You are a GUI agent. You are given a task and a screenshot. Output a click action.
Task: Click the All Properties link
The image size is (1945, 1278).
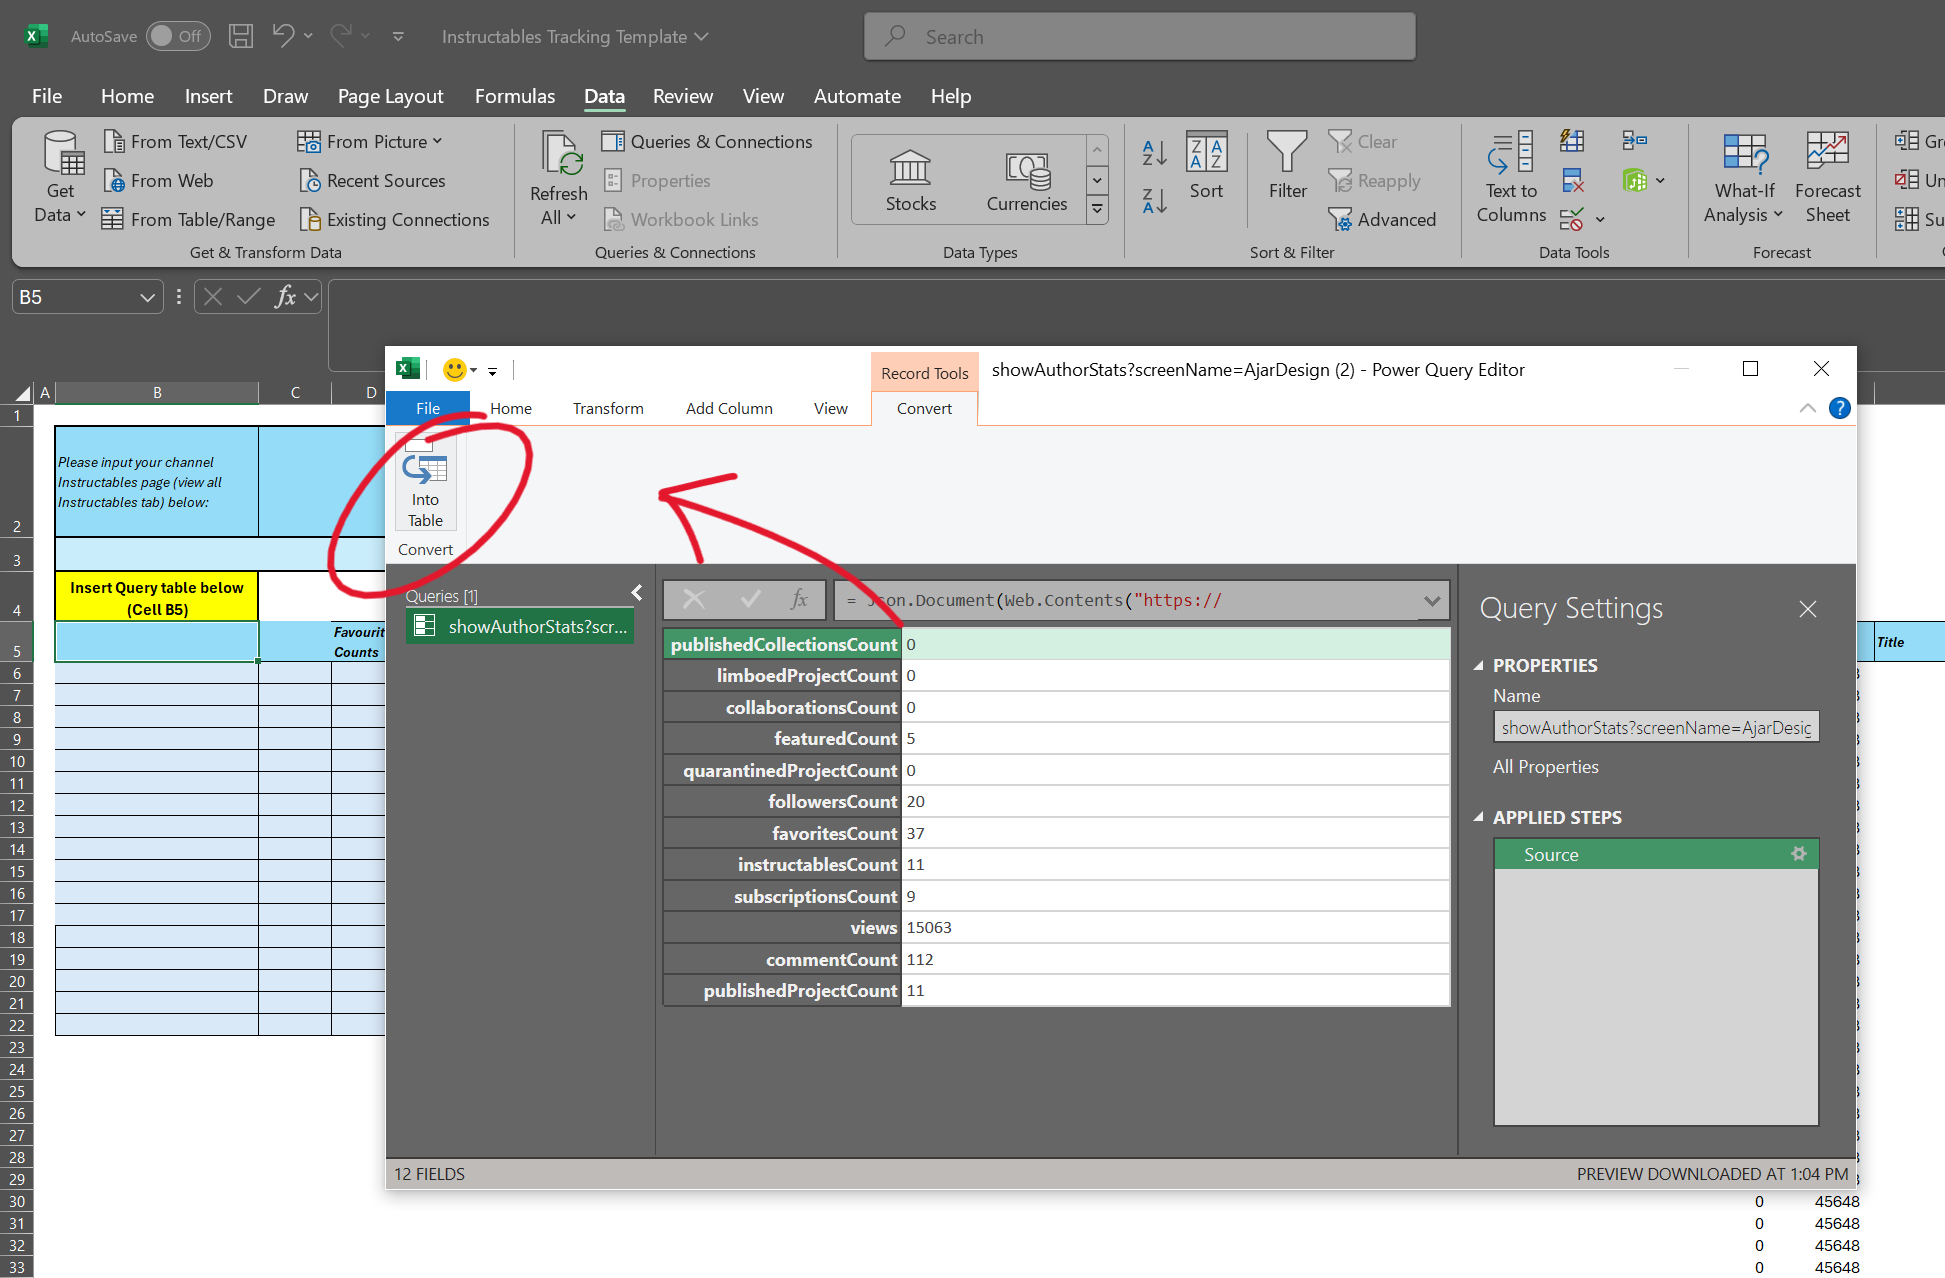(x=1545, y=767)
